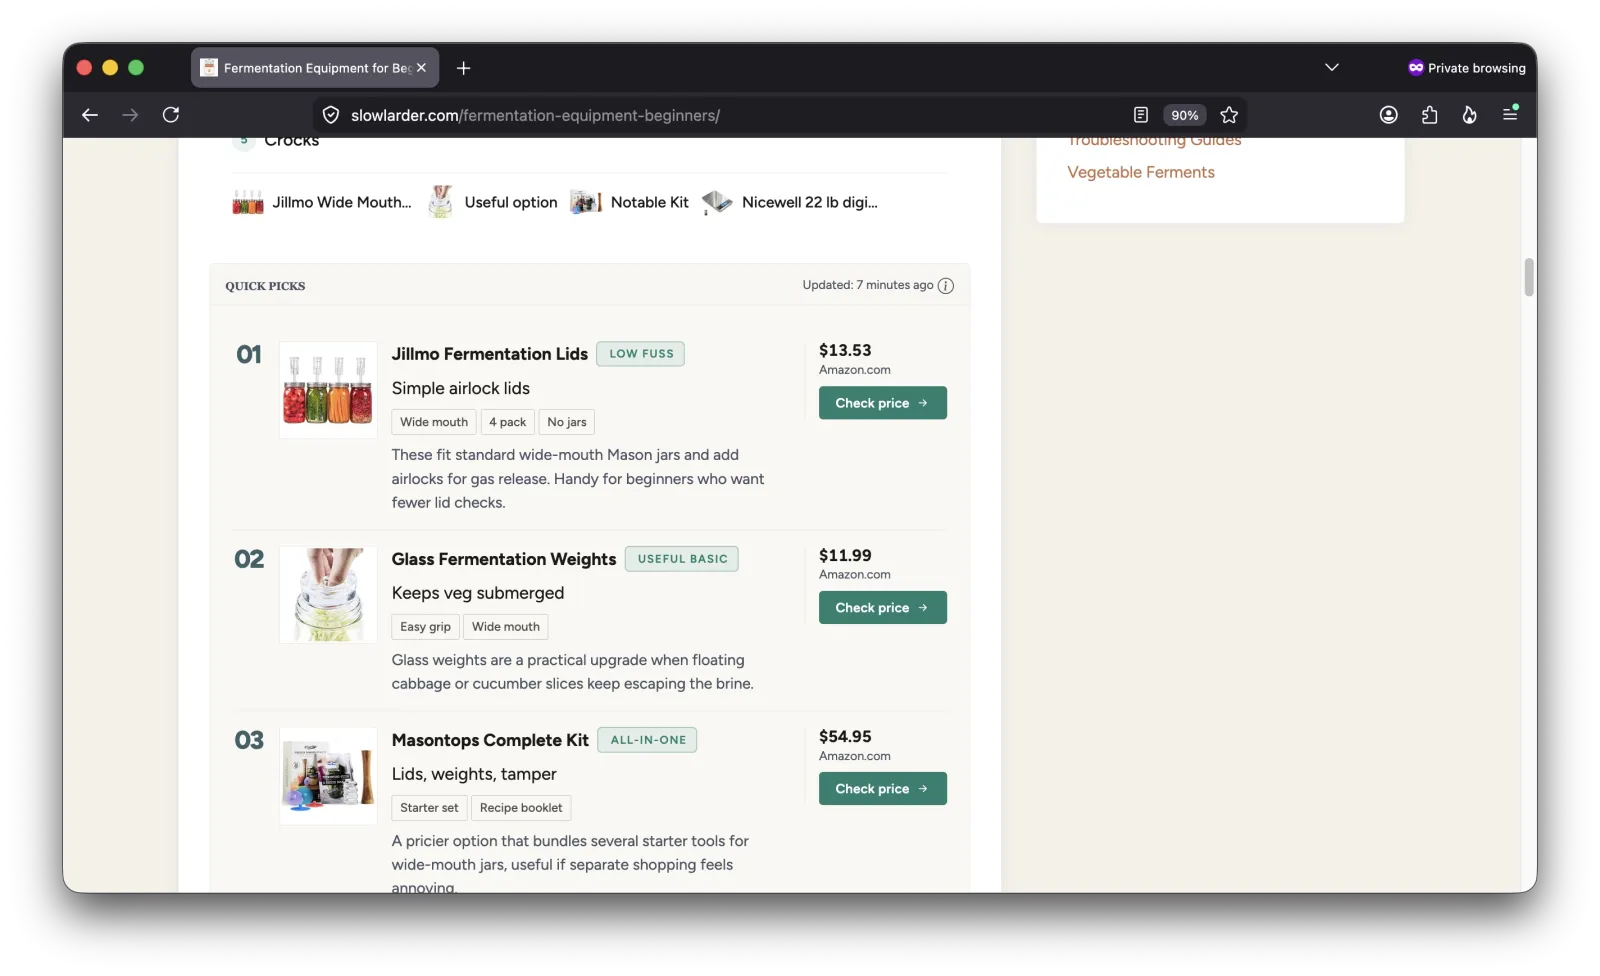Open the list all tabs chevron
Image resolution: width=1600 pixels, height=976 pixels.
coord(1331,67)
